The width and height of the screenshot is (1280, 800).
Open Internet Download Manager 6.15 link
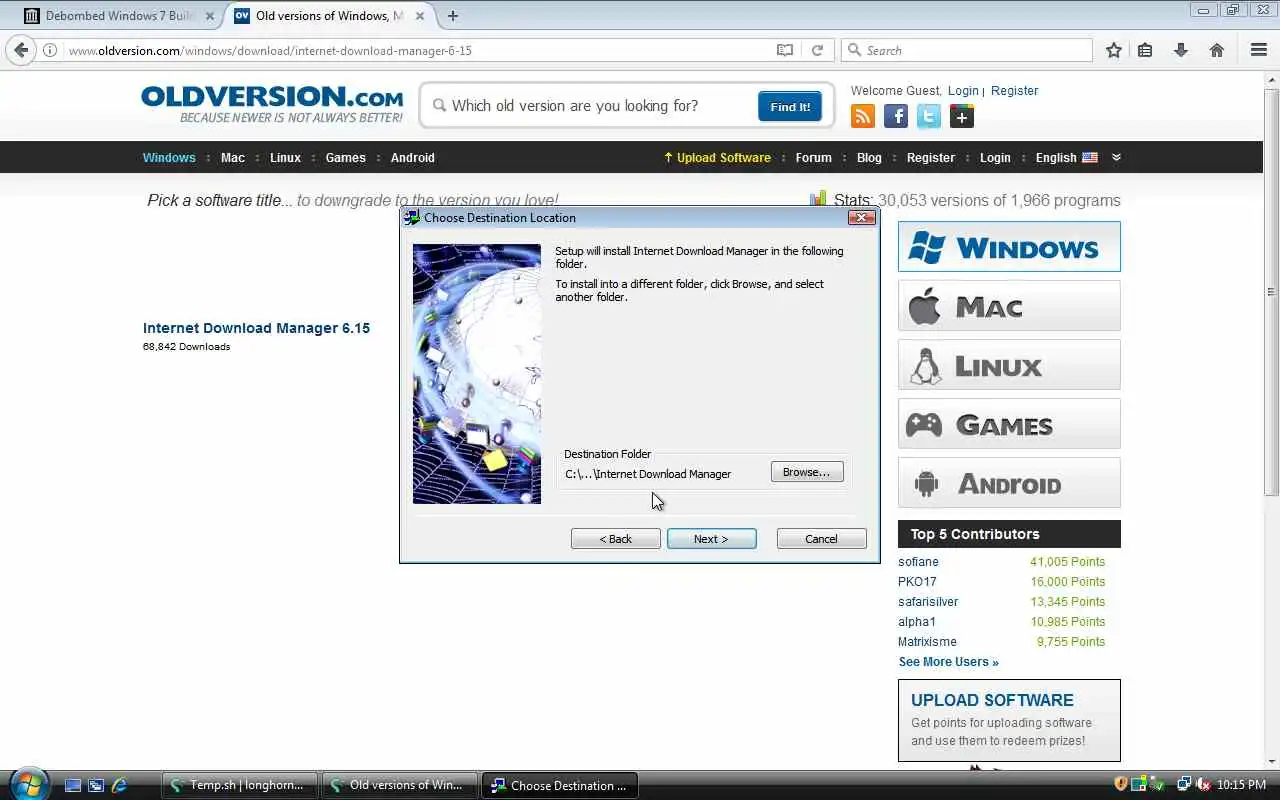pyautogui.click(x=256, y=328)
